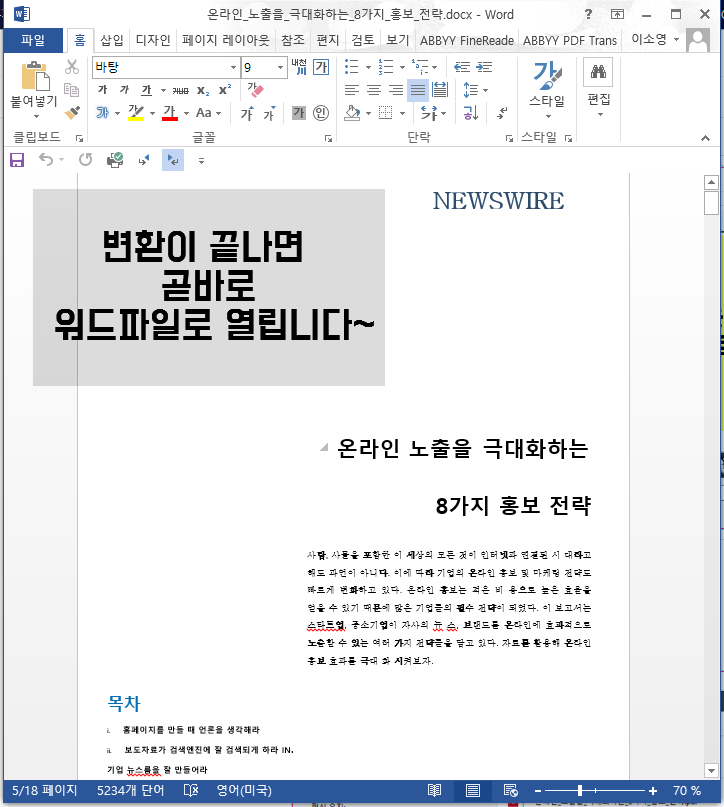Select the Format Painter brush
Viewport: 724px width, 807px height.
click(x=72, y=113)
